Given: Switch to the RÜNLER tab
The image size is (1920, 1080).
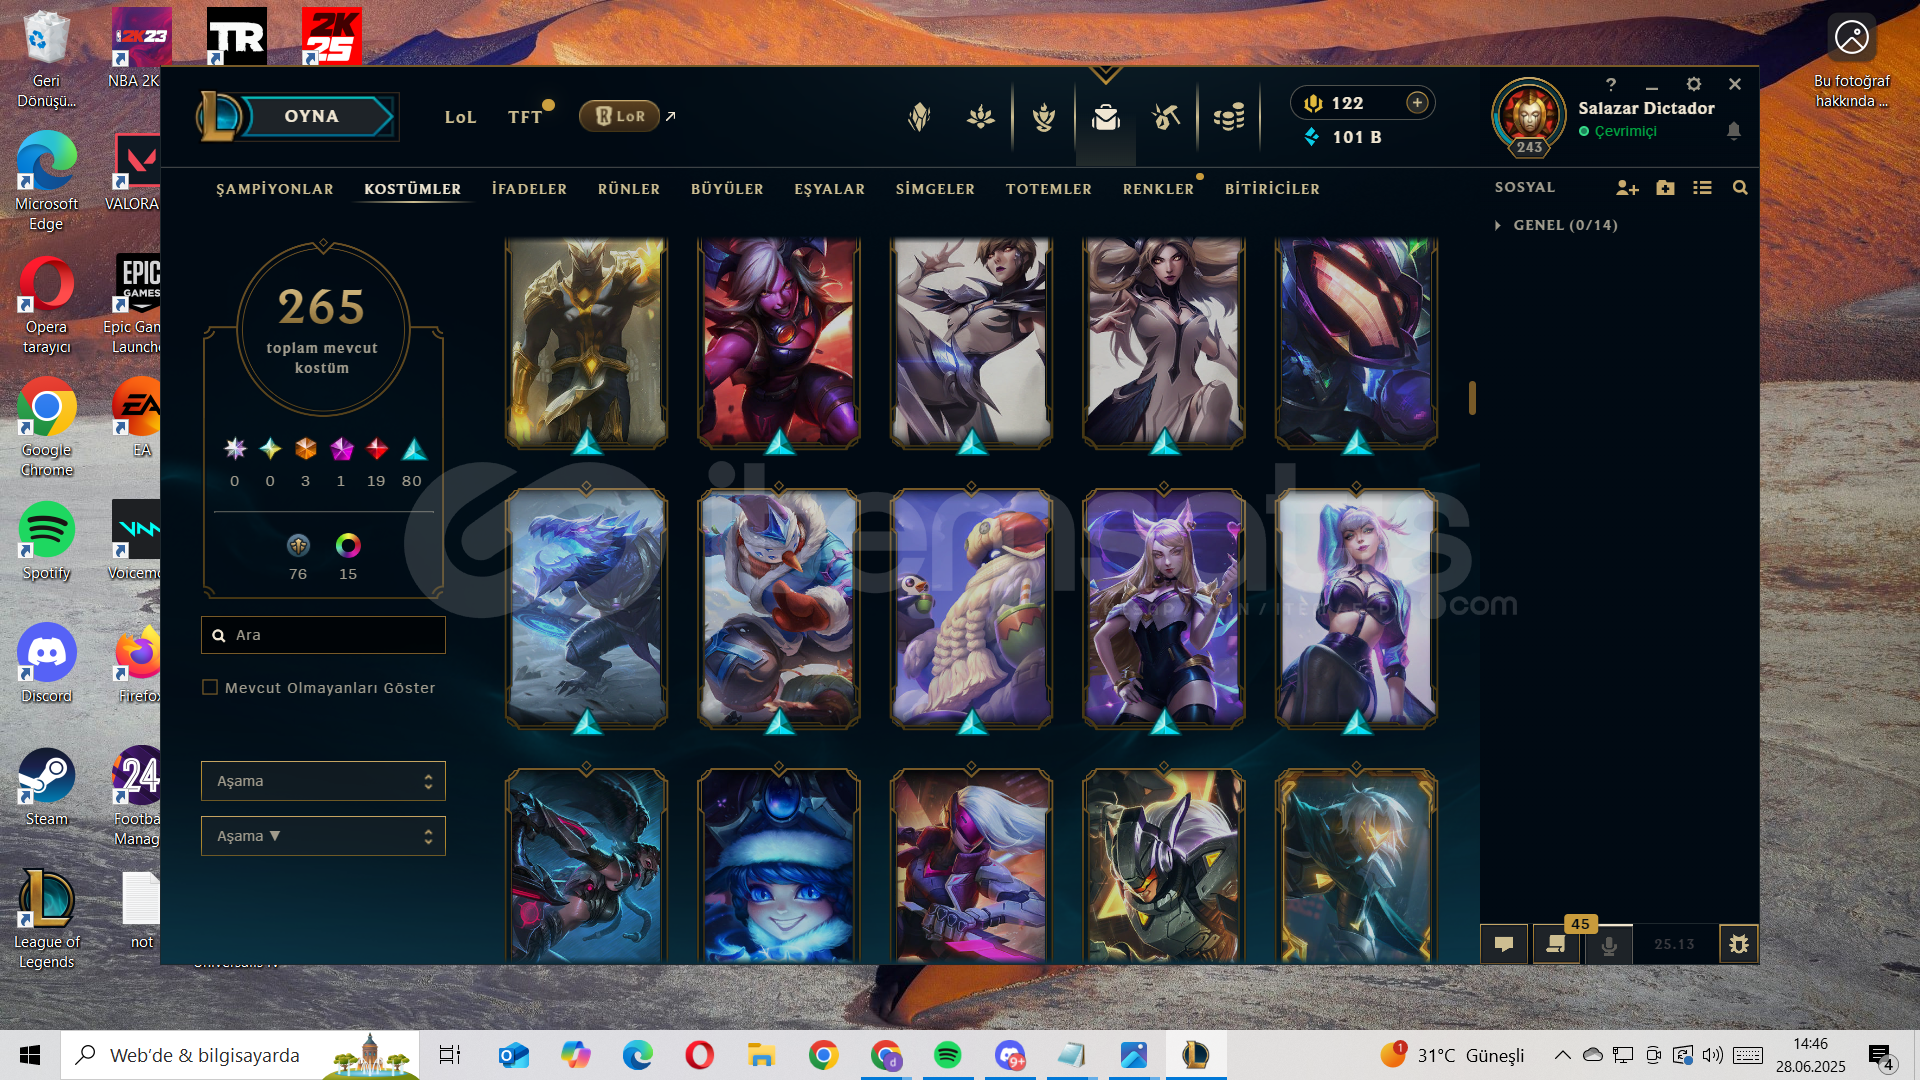Looking at the screenshot, I should (629, 189).
